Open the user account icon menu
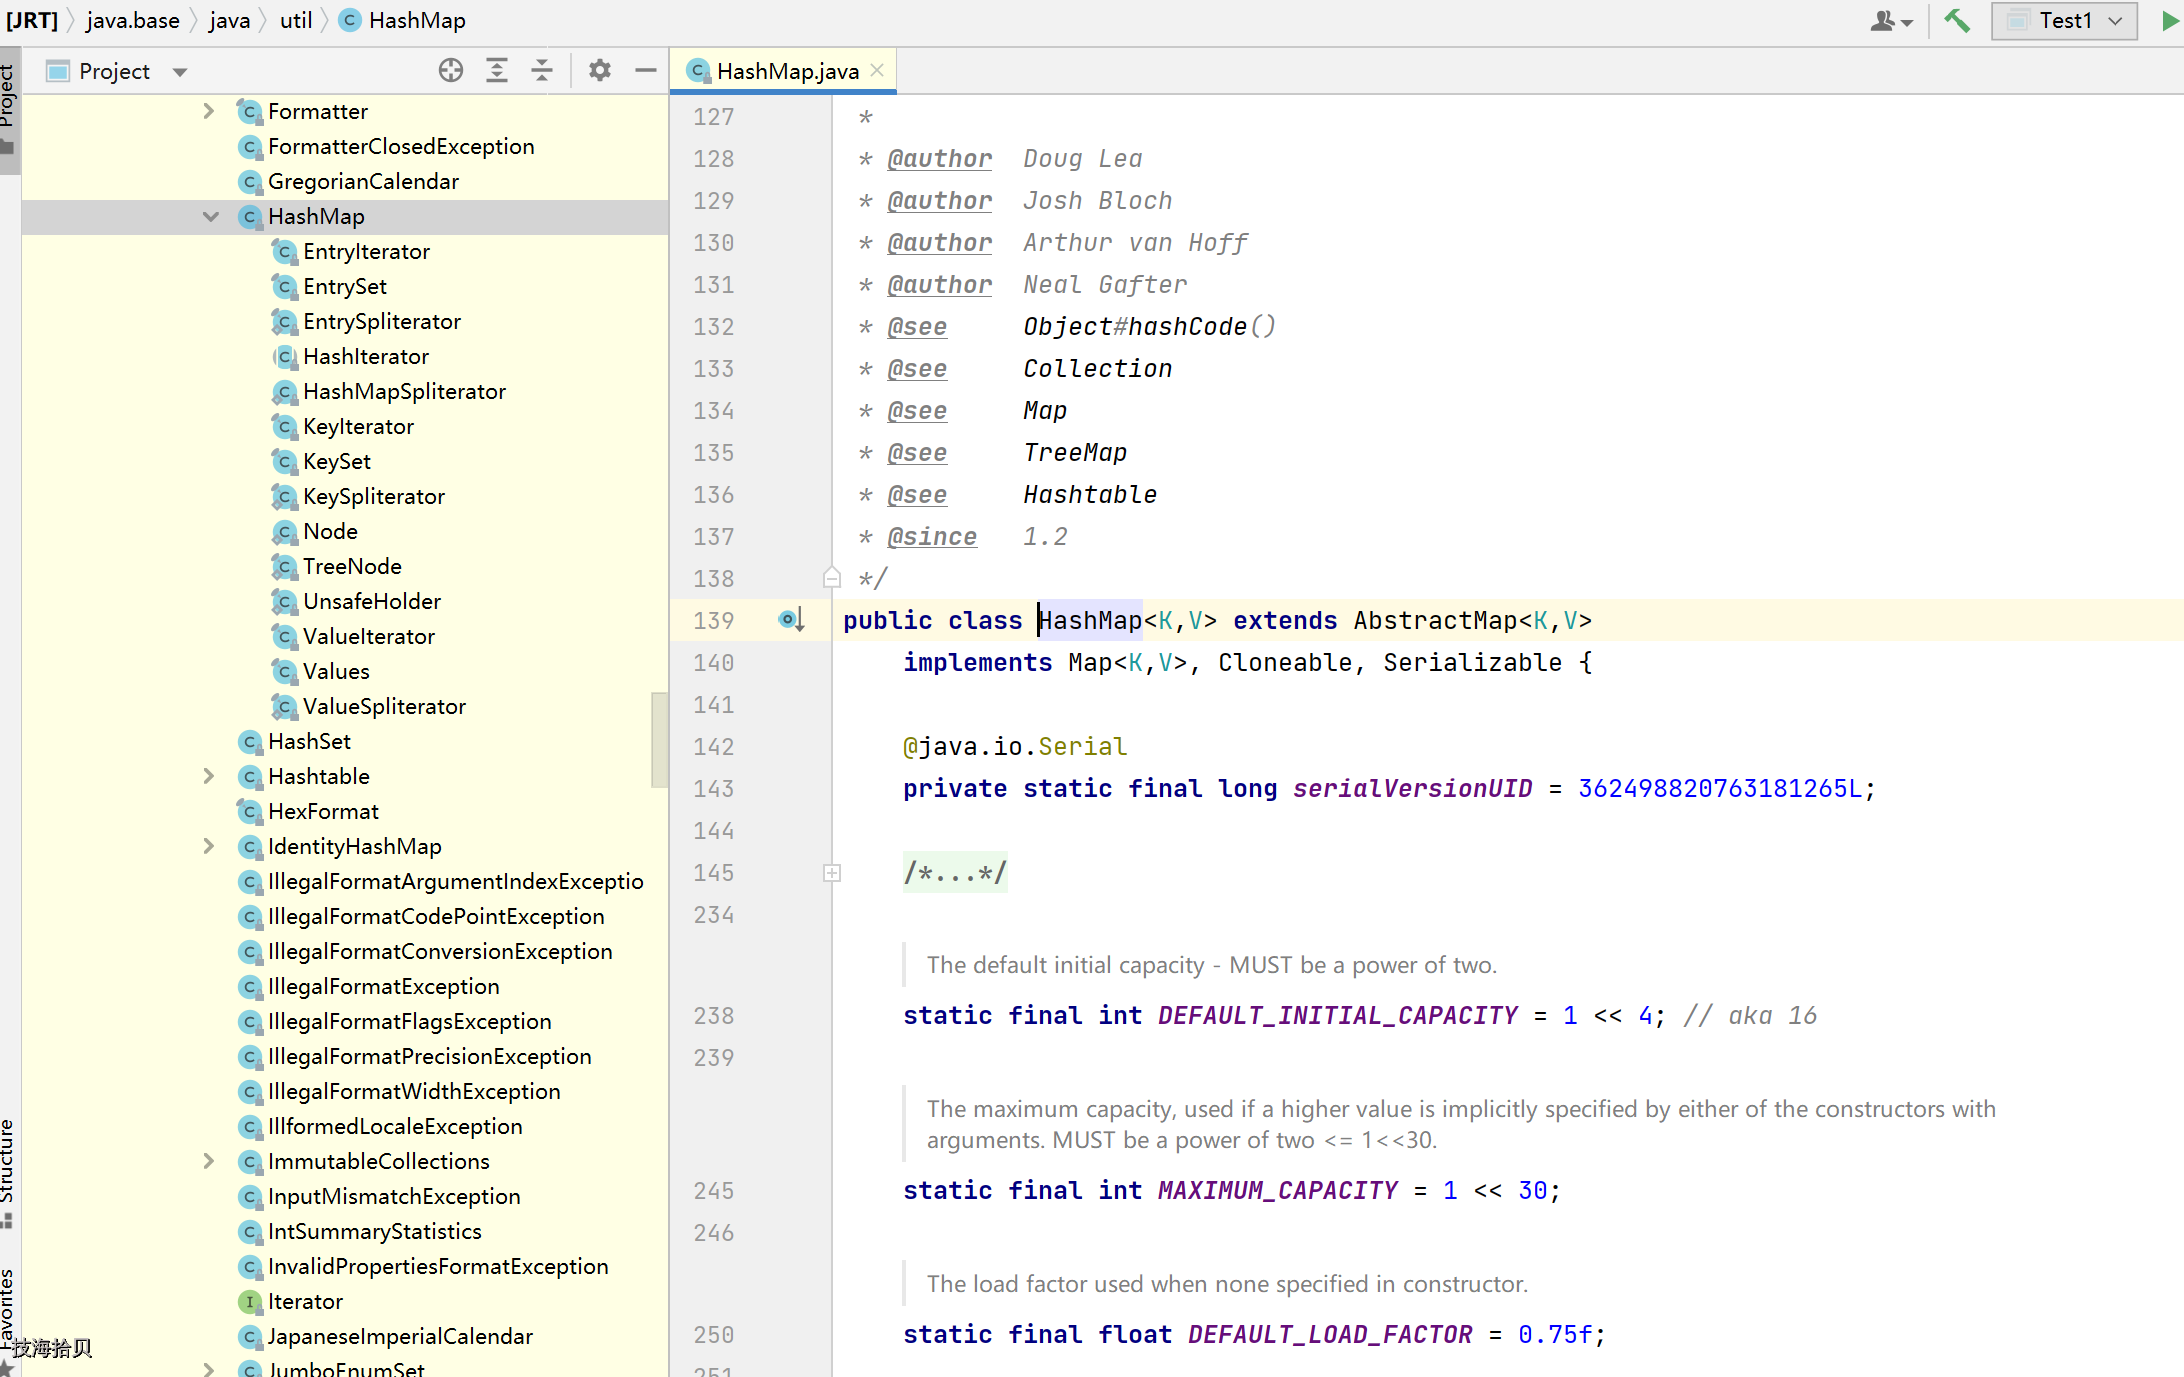The image size is (2184, 1377). [x=1890, y=20]
